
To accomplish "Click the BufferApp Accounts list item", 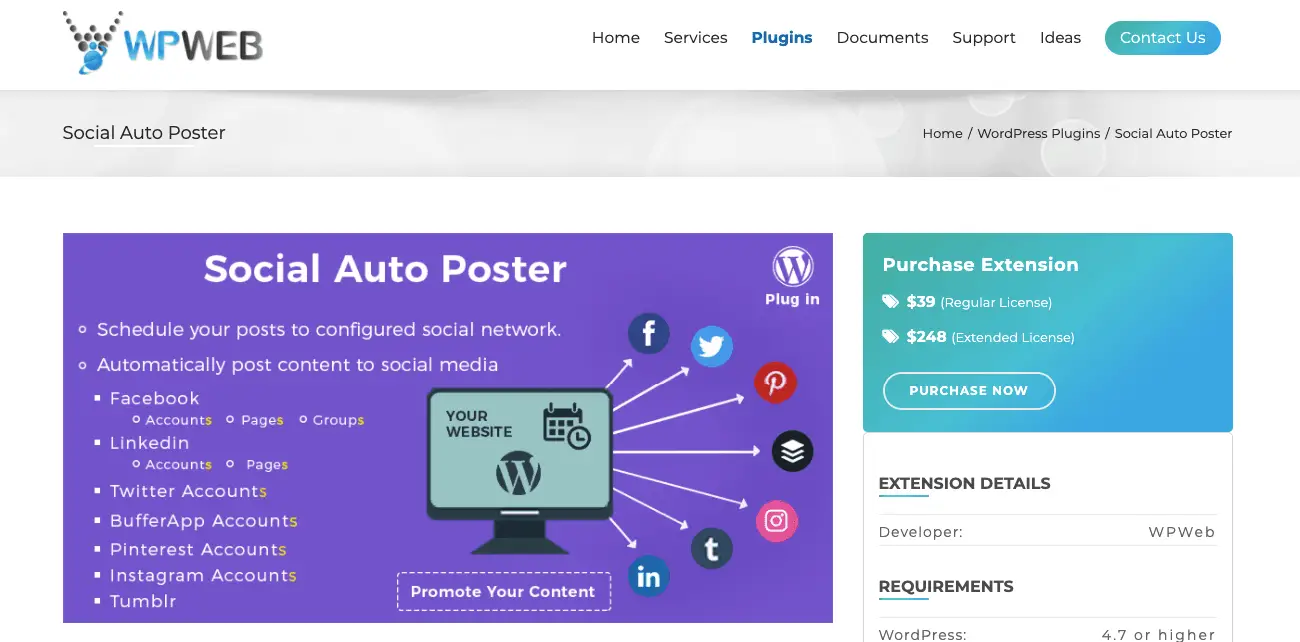I will point(204,521).
